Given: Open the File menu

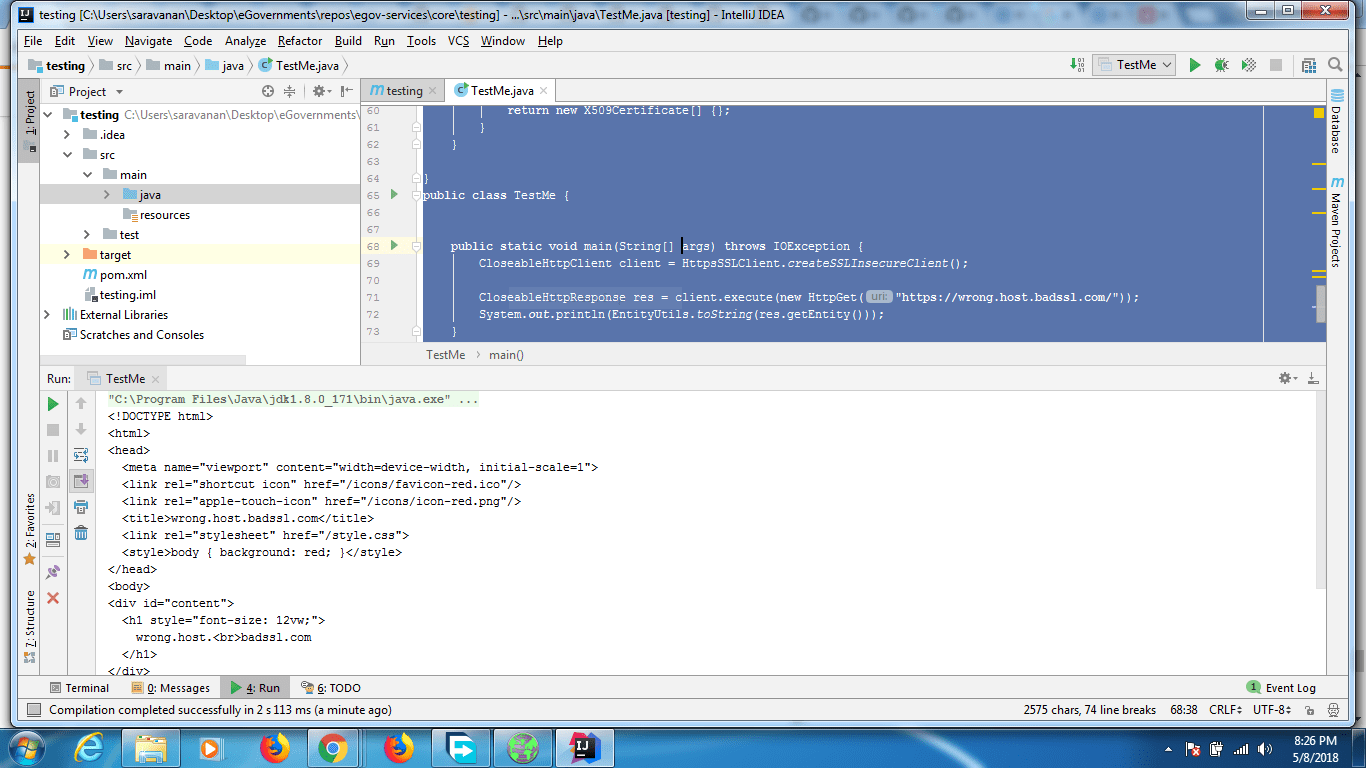Looking at the screenshot, I should (x=33, y=41).
